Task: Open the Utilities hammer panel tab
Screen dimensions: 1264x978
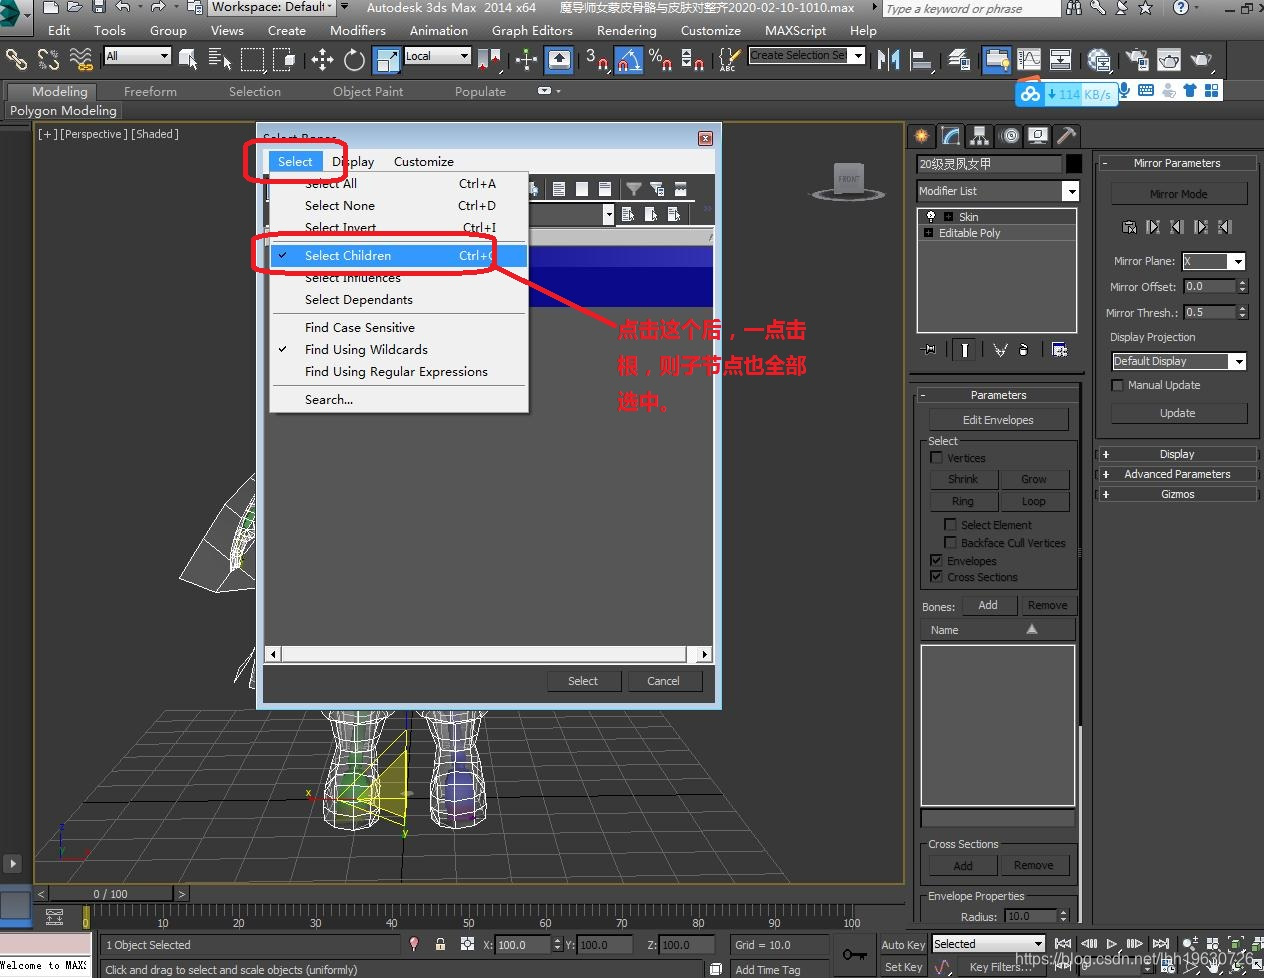Action: coord(1068,136)
